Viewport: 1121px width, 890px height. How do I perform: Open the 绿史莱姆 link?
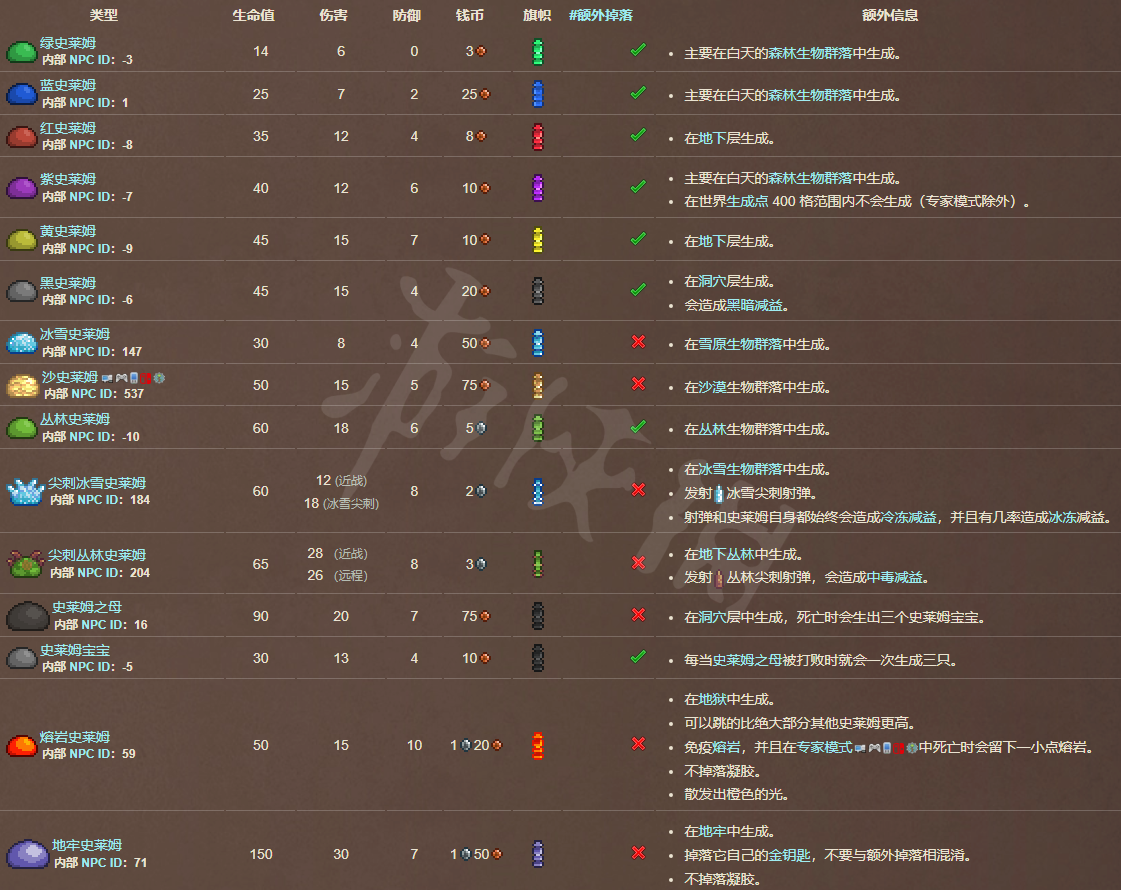(68, 43)
